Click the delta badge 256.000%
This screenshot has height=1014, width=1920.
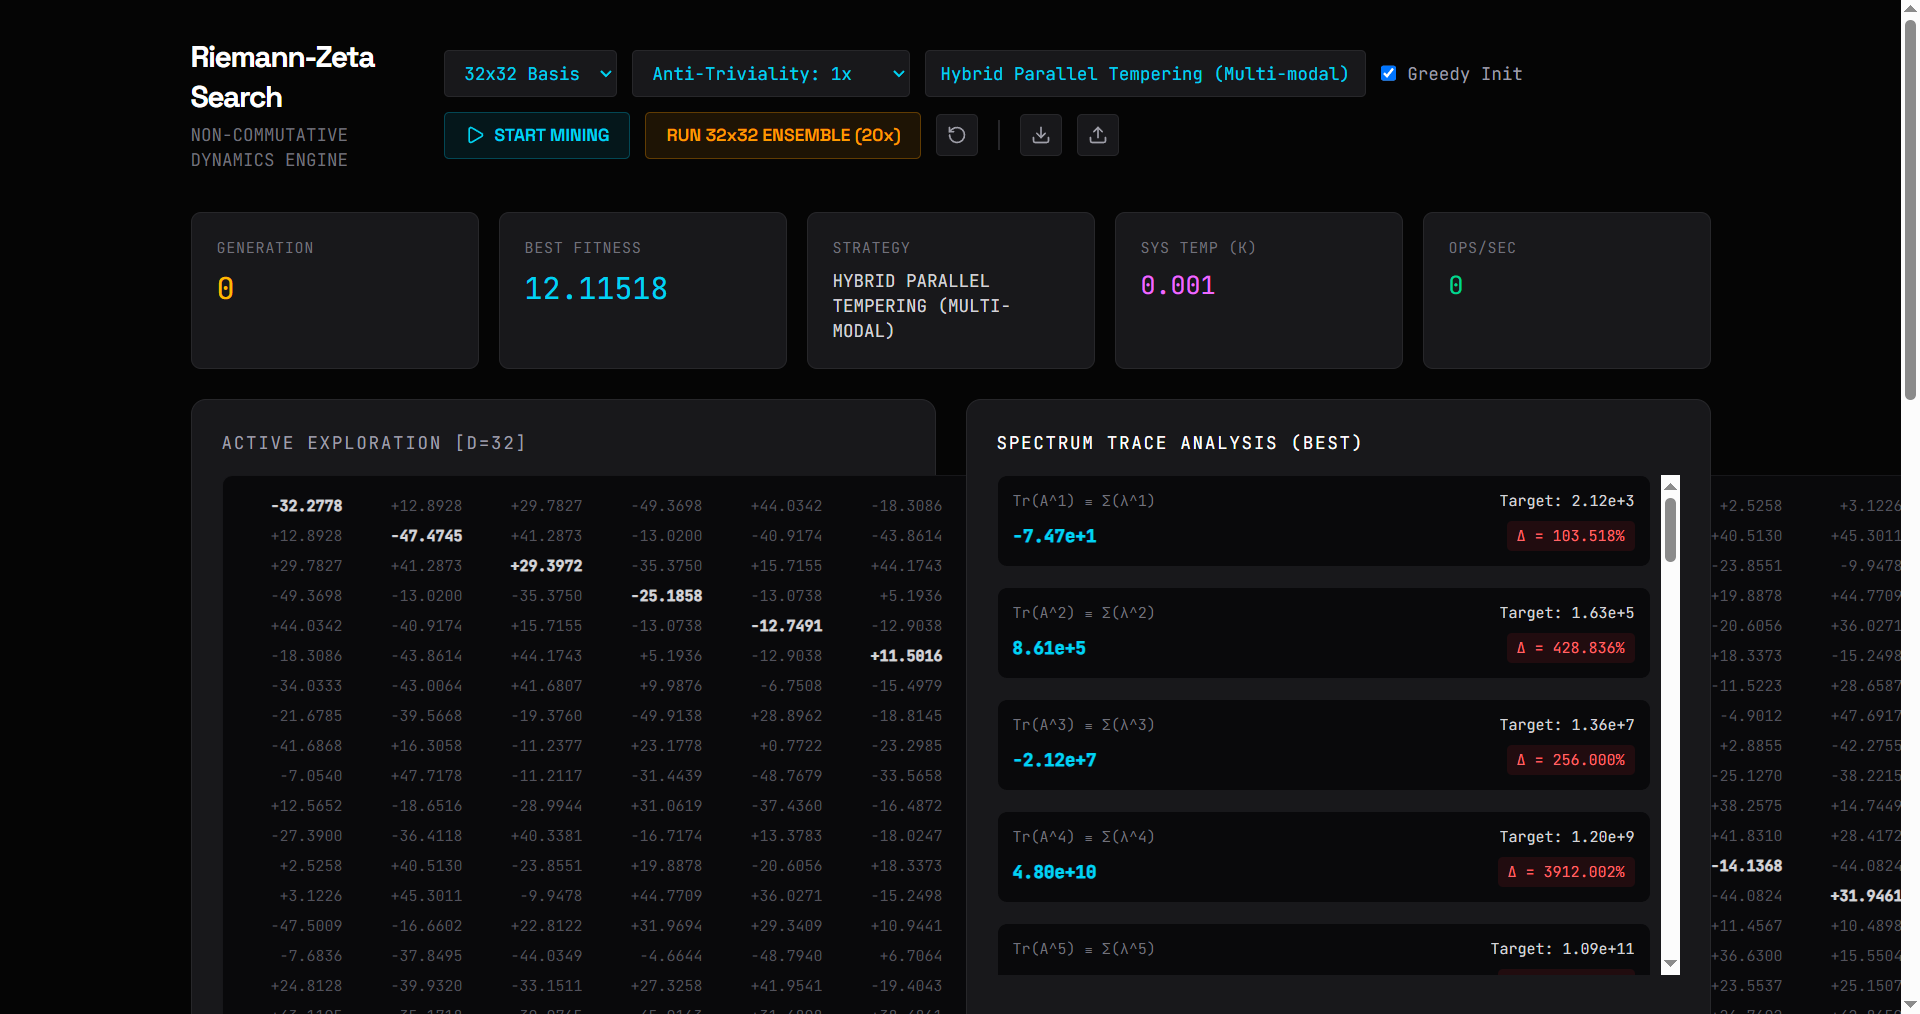[1571, 760]
